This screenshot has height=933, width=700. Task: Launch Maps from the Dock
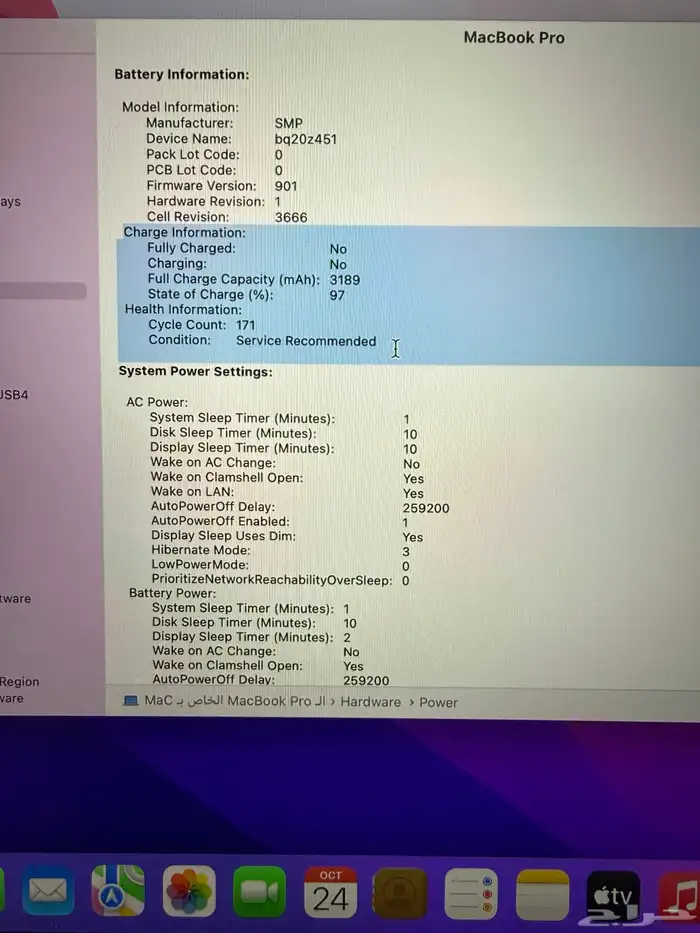(x=118, y=891)
